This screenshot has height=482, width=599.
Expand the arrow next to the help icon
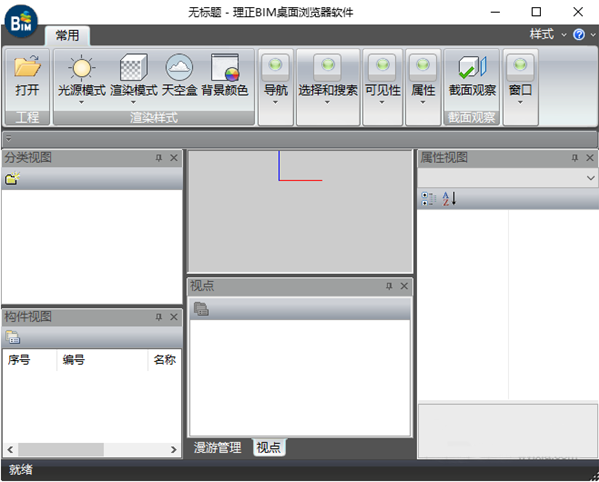coord(593,35)
